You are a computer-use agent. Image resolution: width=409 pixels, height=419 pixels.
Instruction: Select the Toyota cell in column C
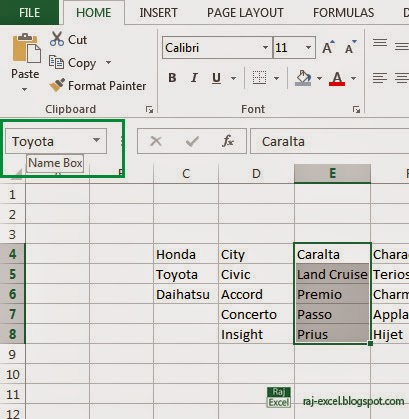click(186, 274)
